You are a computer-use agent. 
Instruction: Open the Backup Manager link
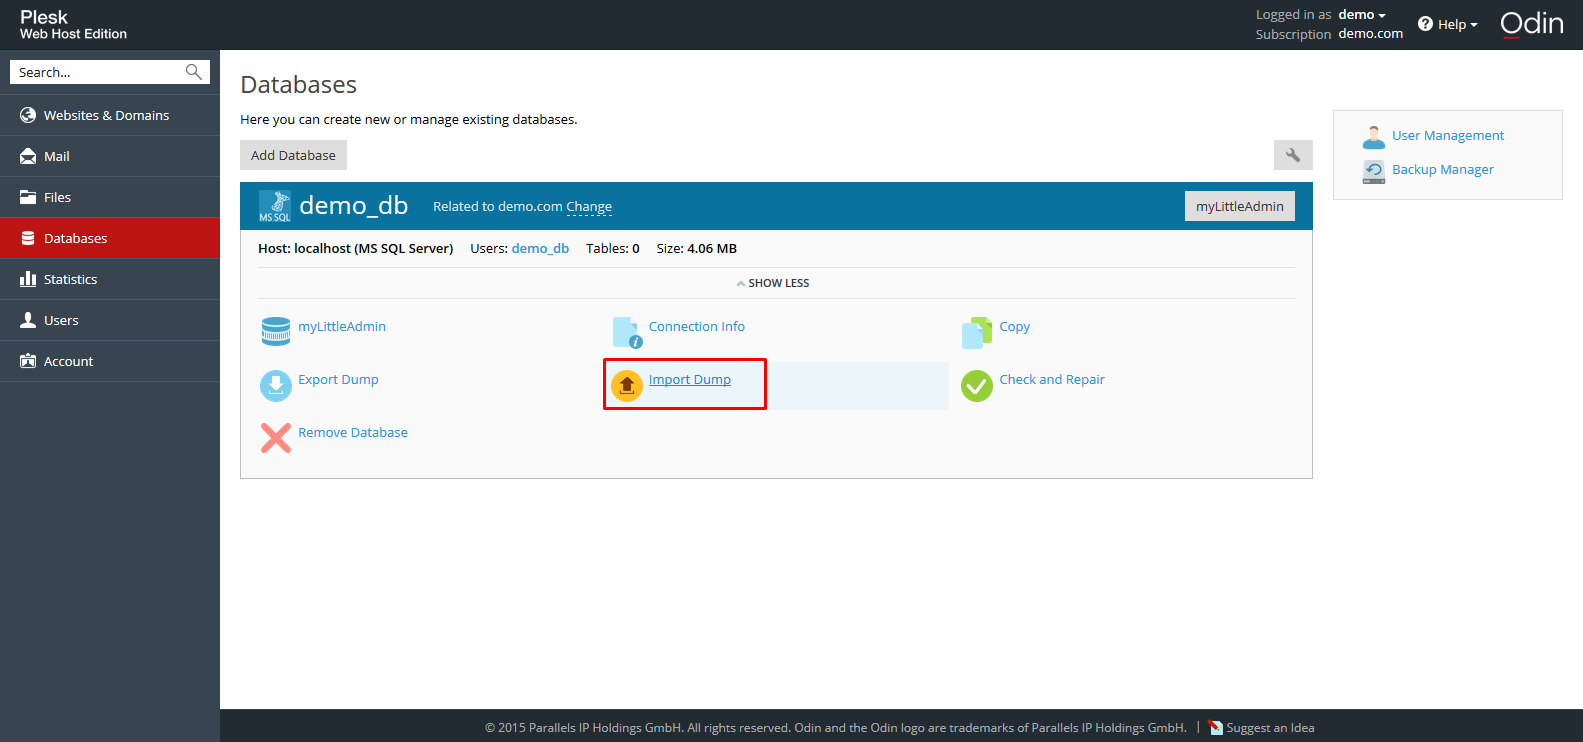pos(1443,169)
